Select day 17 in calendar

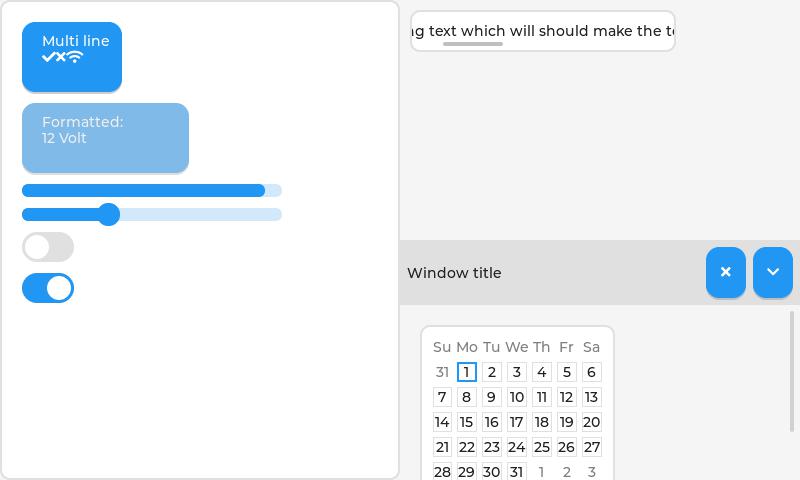[x=516, y=422]
